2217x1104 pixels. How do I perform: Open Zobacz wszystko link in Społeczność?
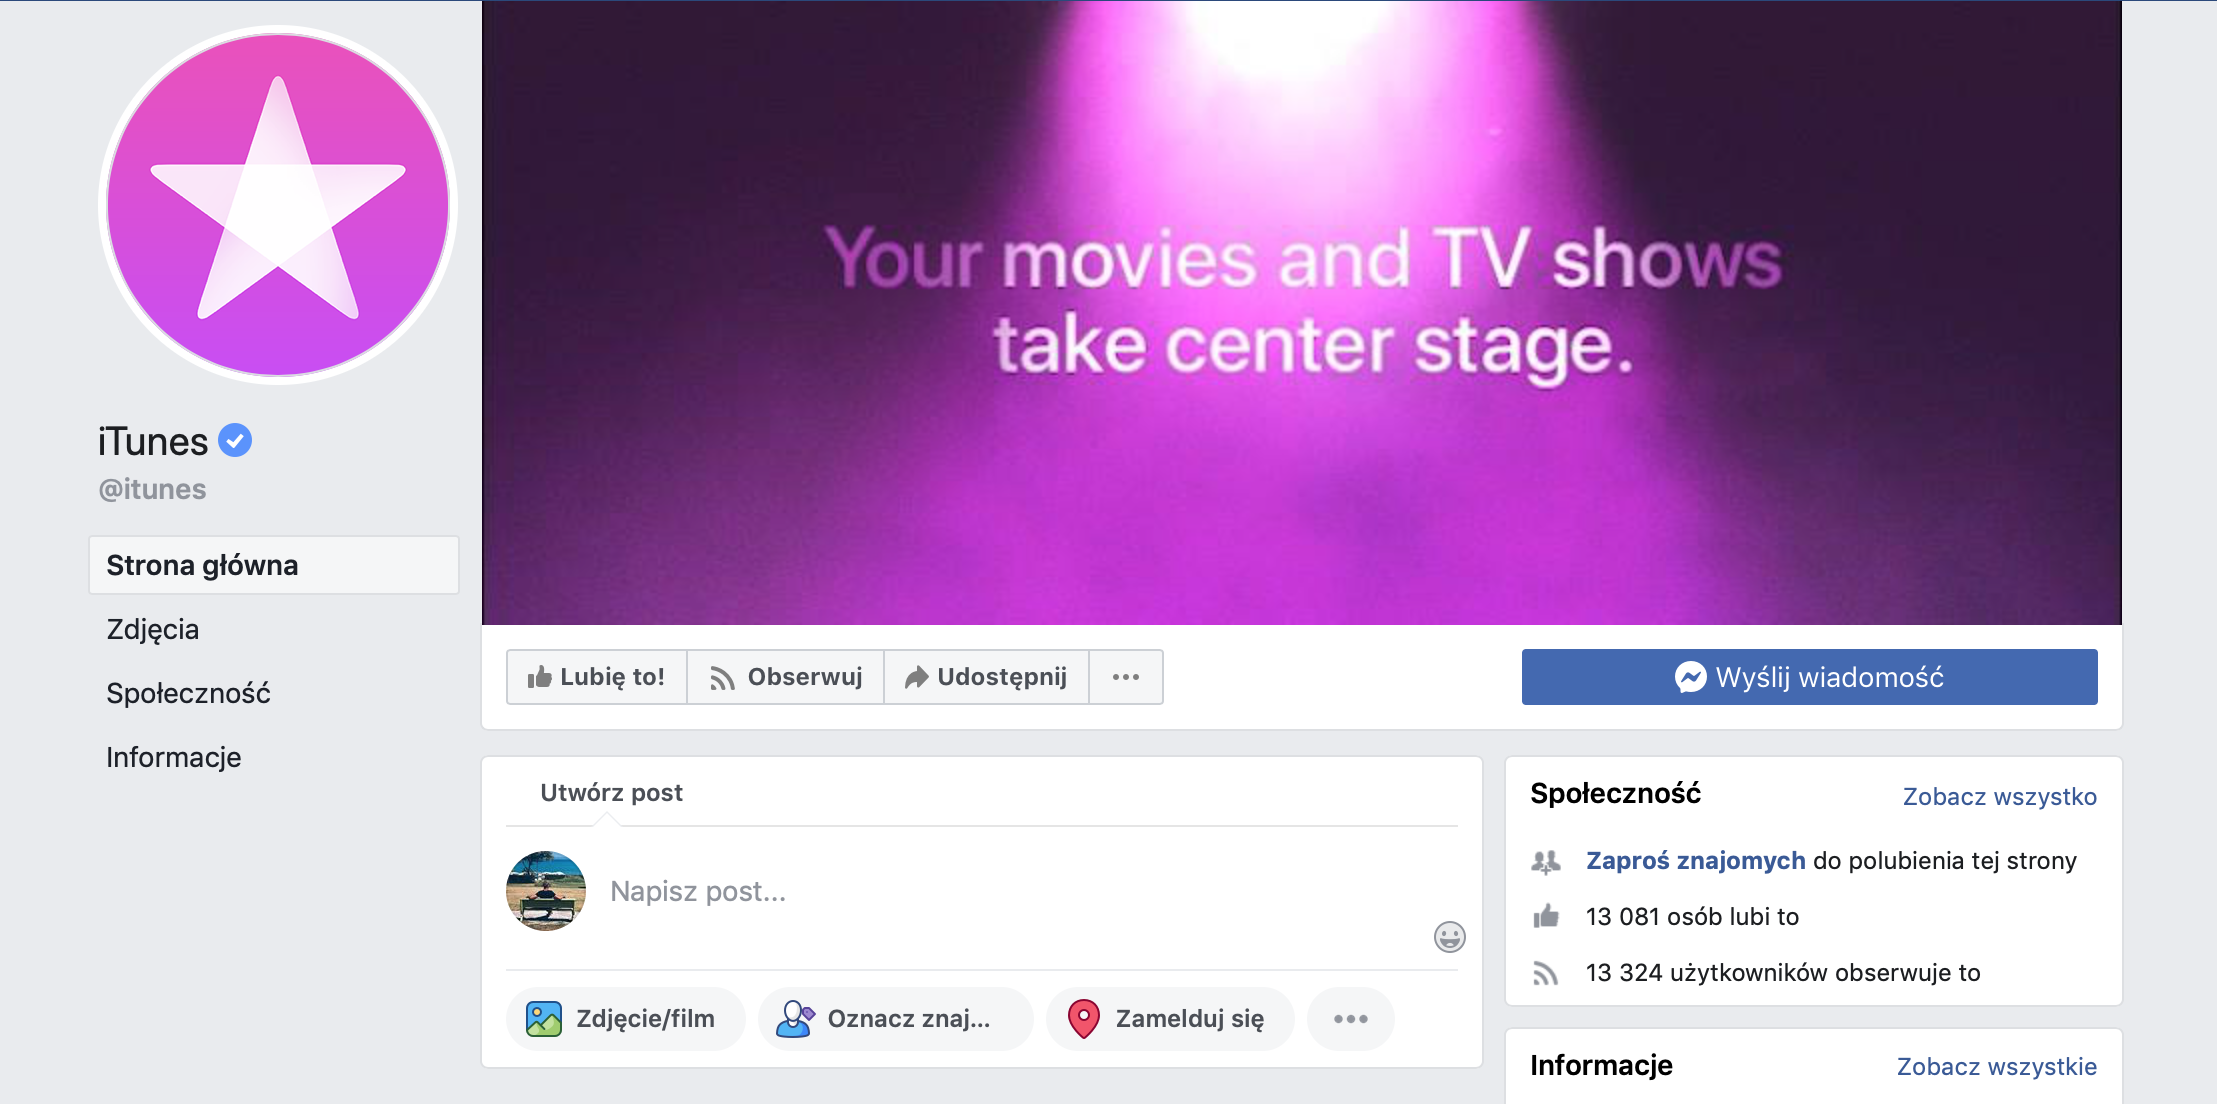(x=1999, y=797)
